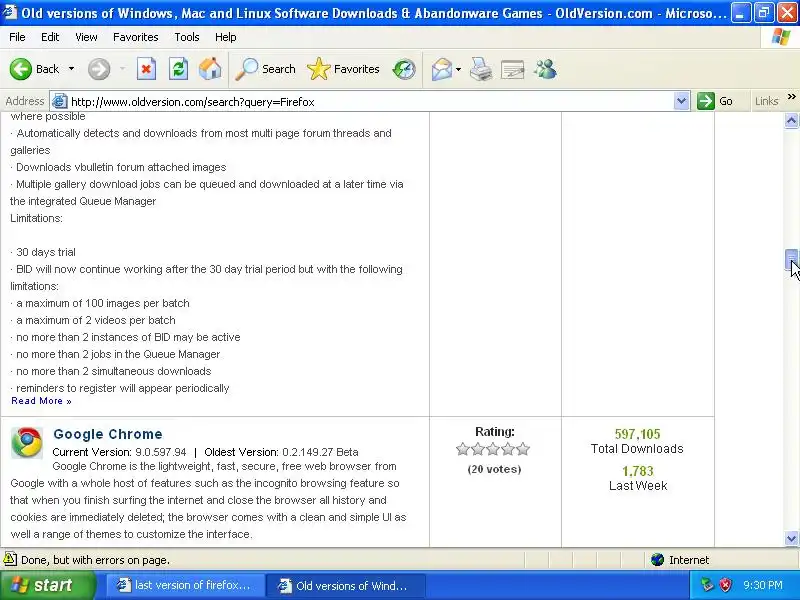Rate Google Chrome with the first star

click(x=463, y=449)
